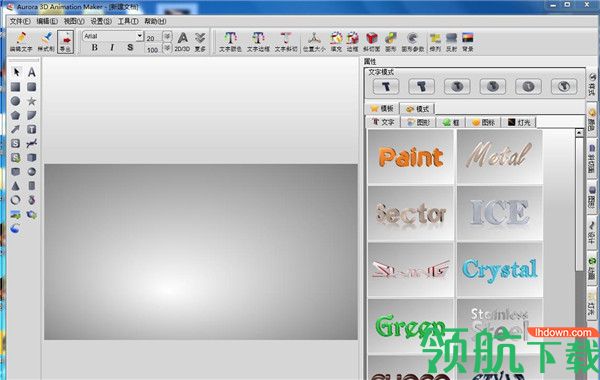The height and width of the screenshot is (380, 600).
Task: Switch to the 模板 templates tab
Action: coord(382,109)
